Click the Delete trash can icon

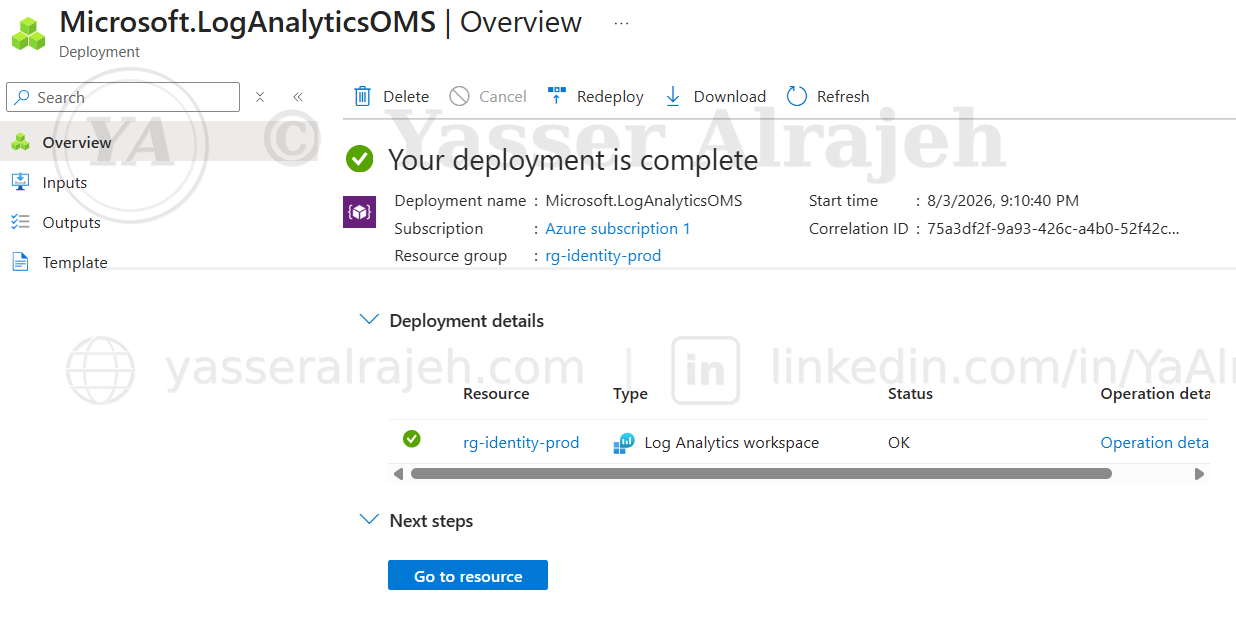(x=362, y=96)
